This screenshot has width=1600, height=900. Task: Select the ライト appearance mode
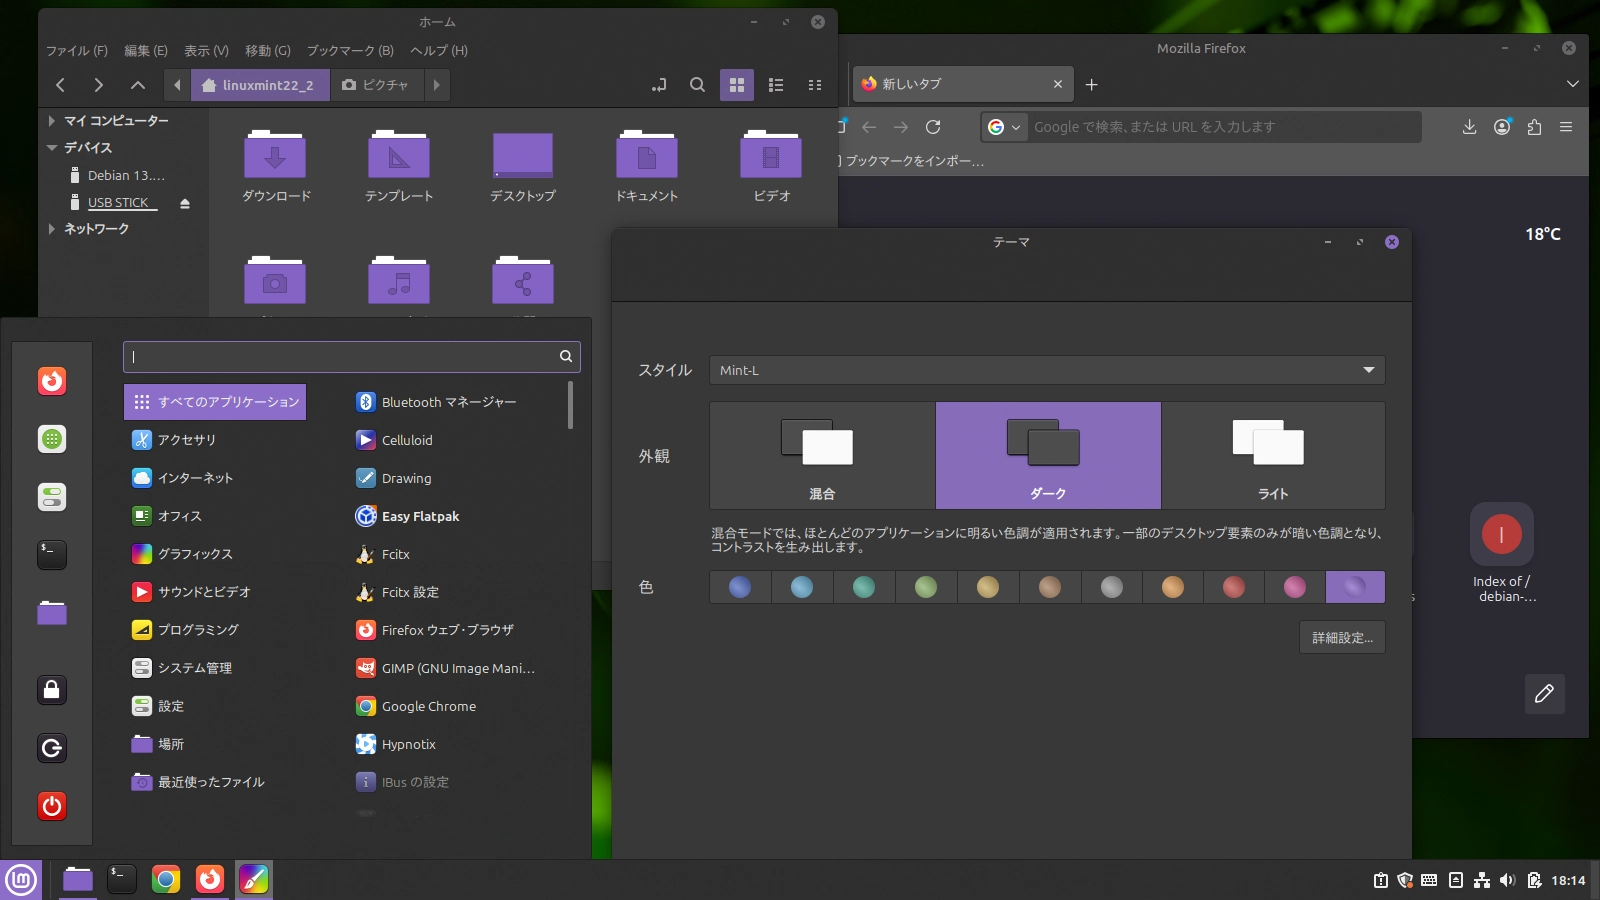[1273, 456]
